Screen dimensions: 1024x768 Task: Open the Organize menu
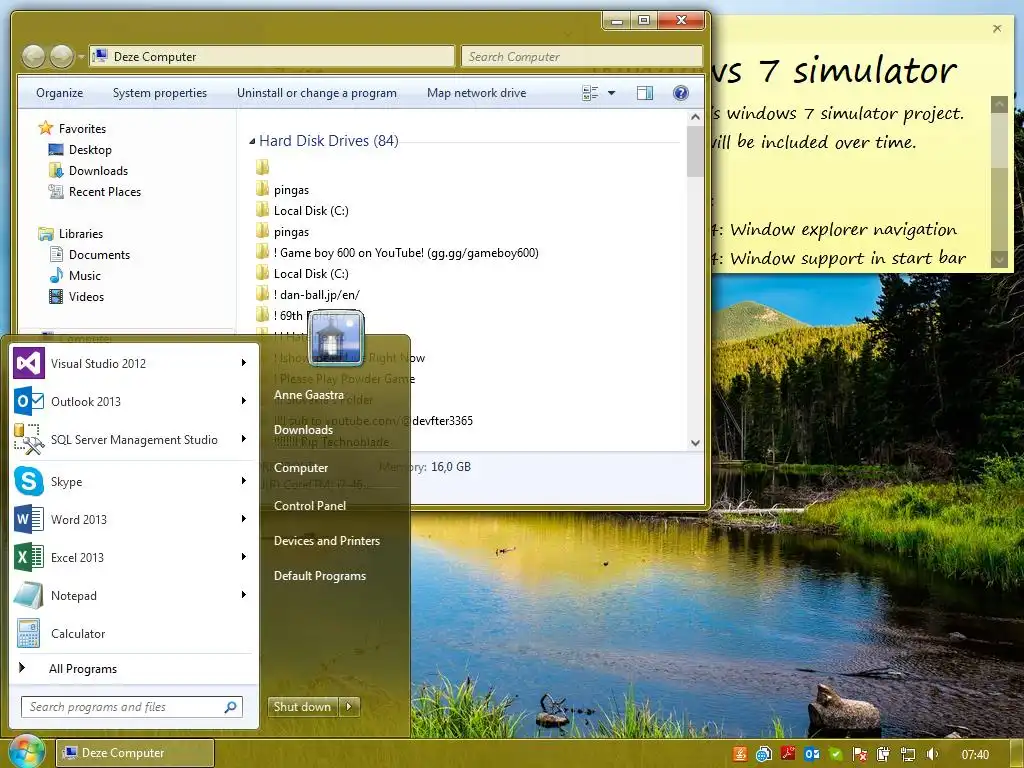point(59,93)
